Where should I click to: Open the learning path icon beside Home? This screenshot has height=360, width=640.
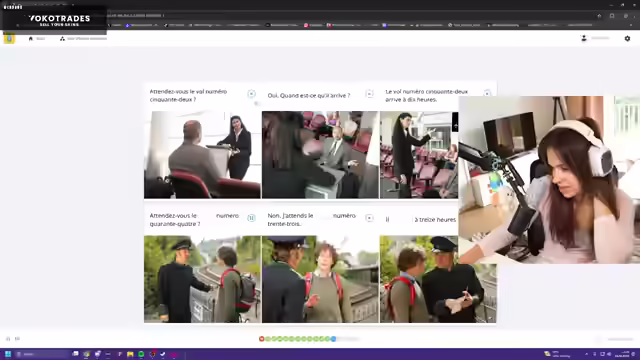tap(62, 38)
